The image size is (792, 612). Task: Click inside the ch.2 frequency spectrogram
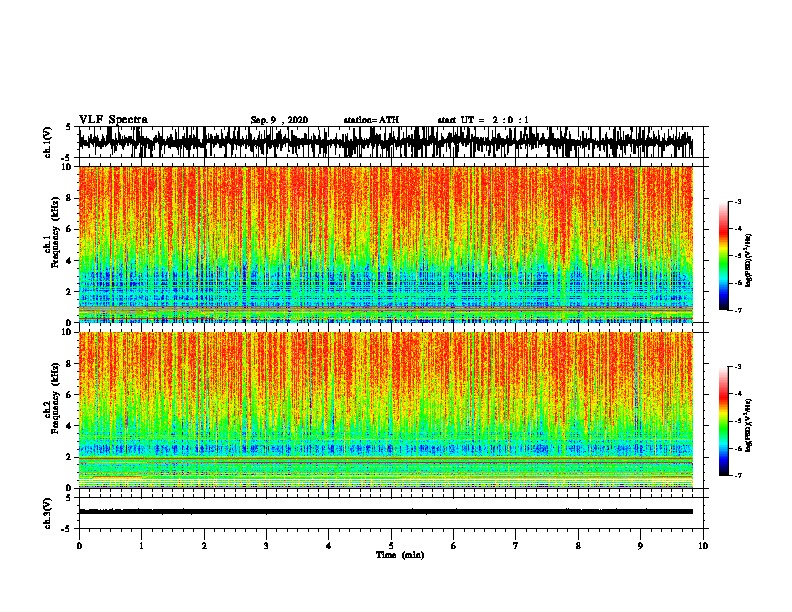385,410
